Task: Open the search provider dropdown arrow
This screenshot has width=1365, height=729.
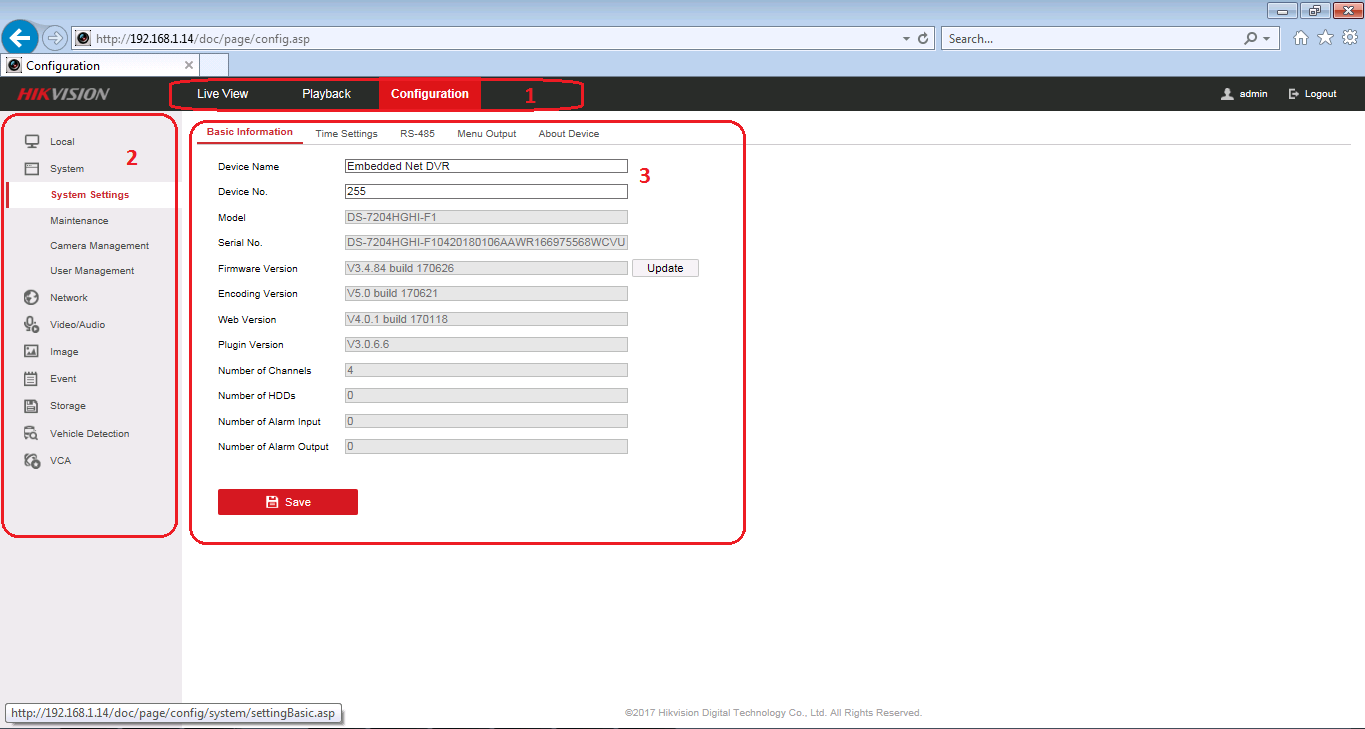Action: coord(1266,38)
